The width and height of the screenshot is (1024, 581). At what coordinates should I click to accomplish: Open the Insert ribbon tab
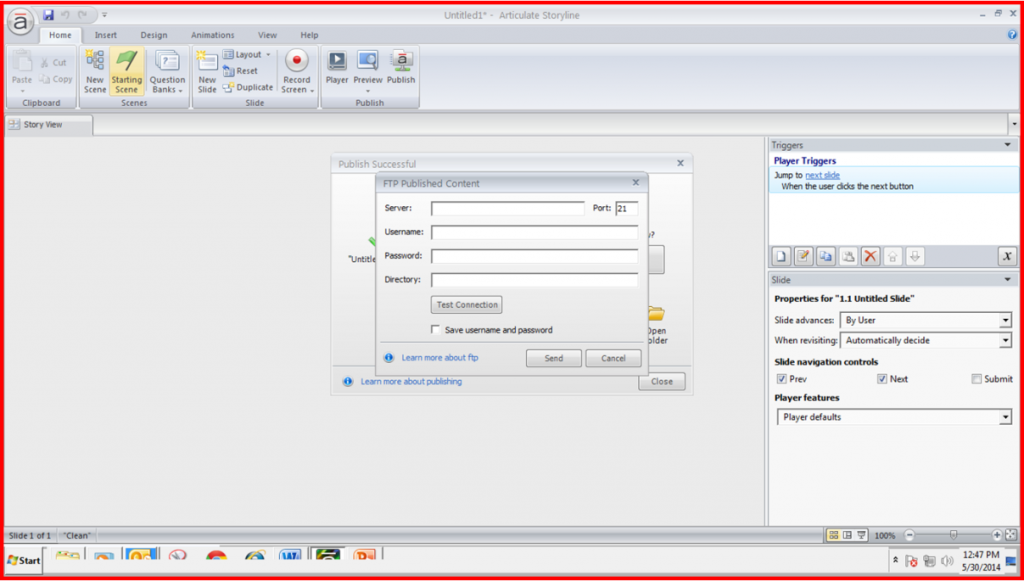(x=106, y=35)
